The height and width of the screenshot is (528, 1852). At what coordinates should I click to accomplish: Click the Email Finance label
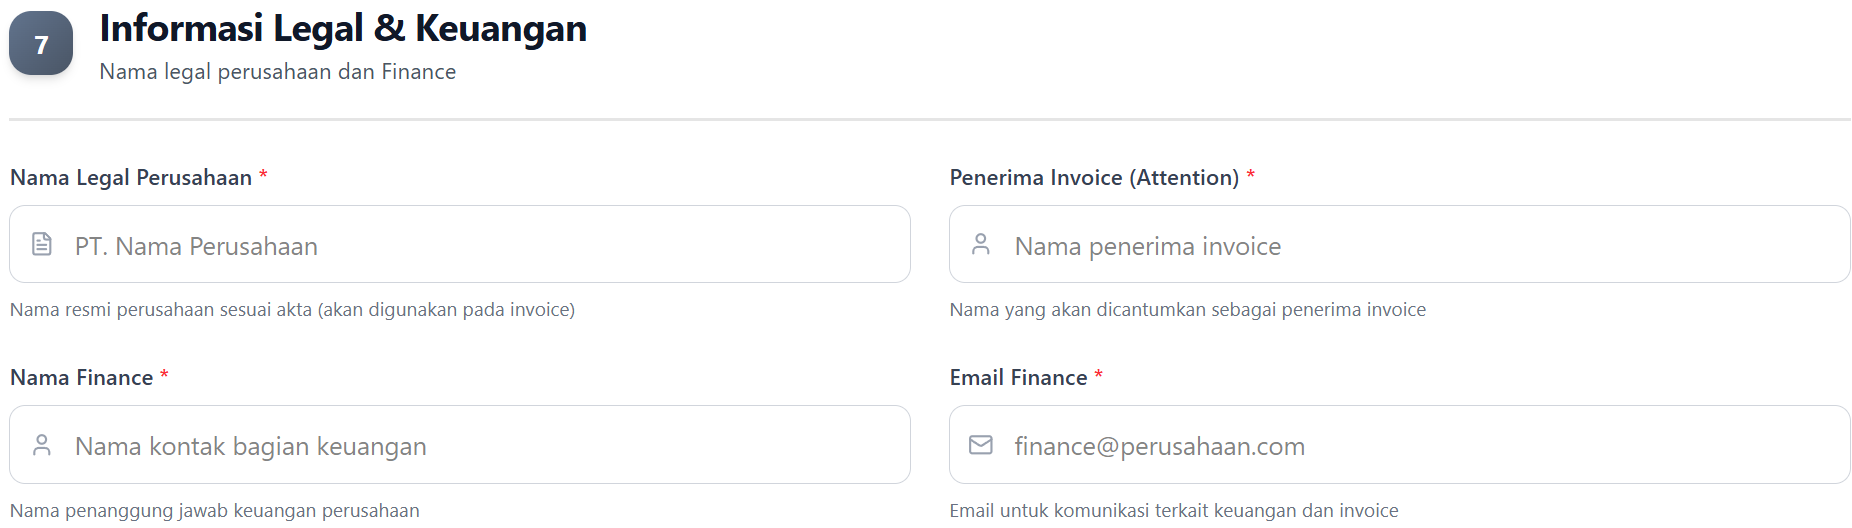point(1018,378)
